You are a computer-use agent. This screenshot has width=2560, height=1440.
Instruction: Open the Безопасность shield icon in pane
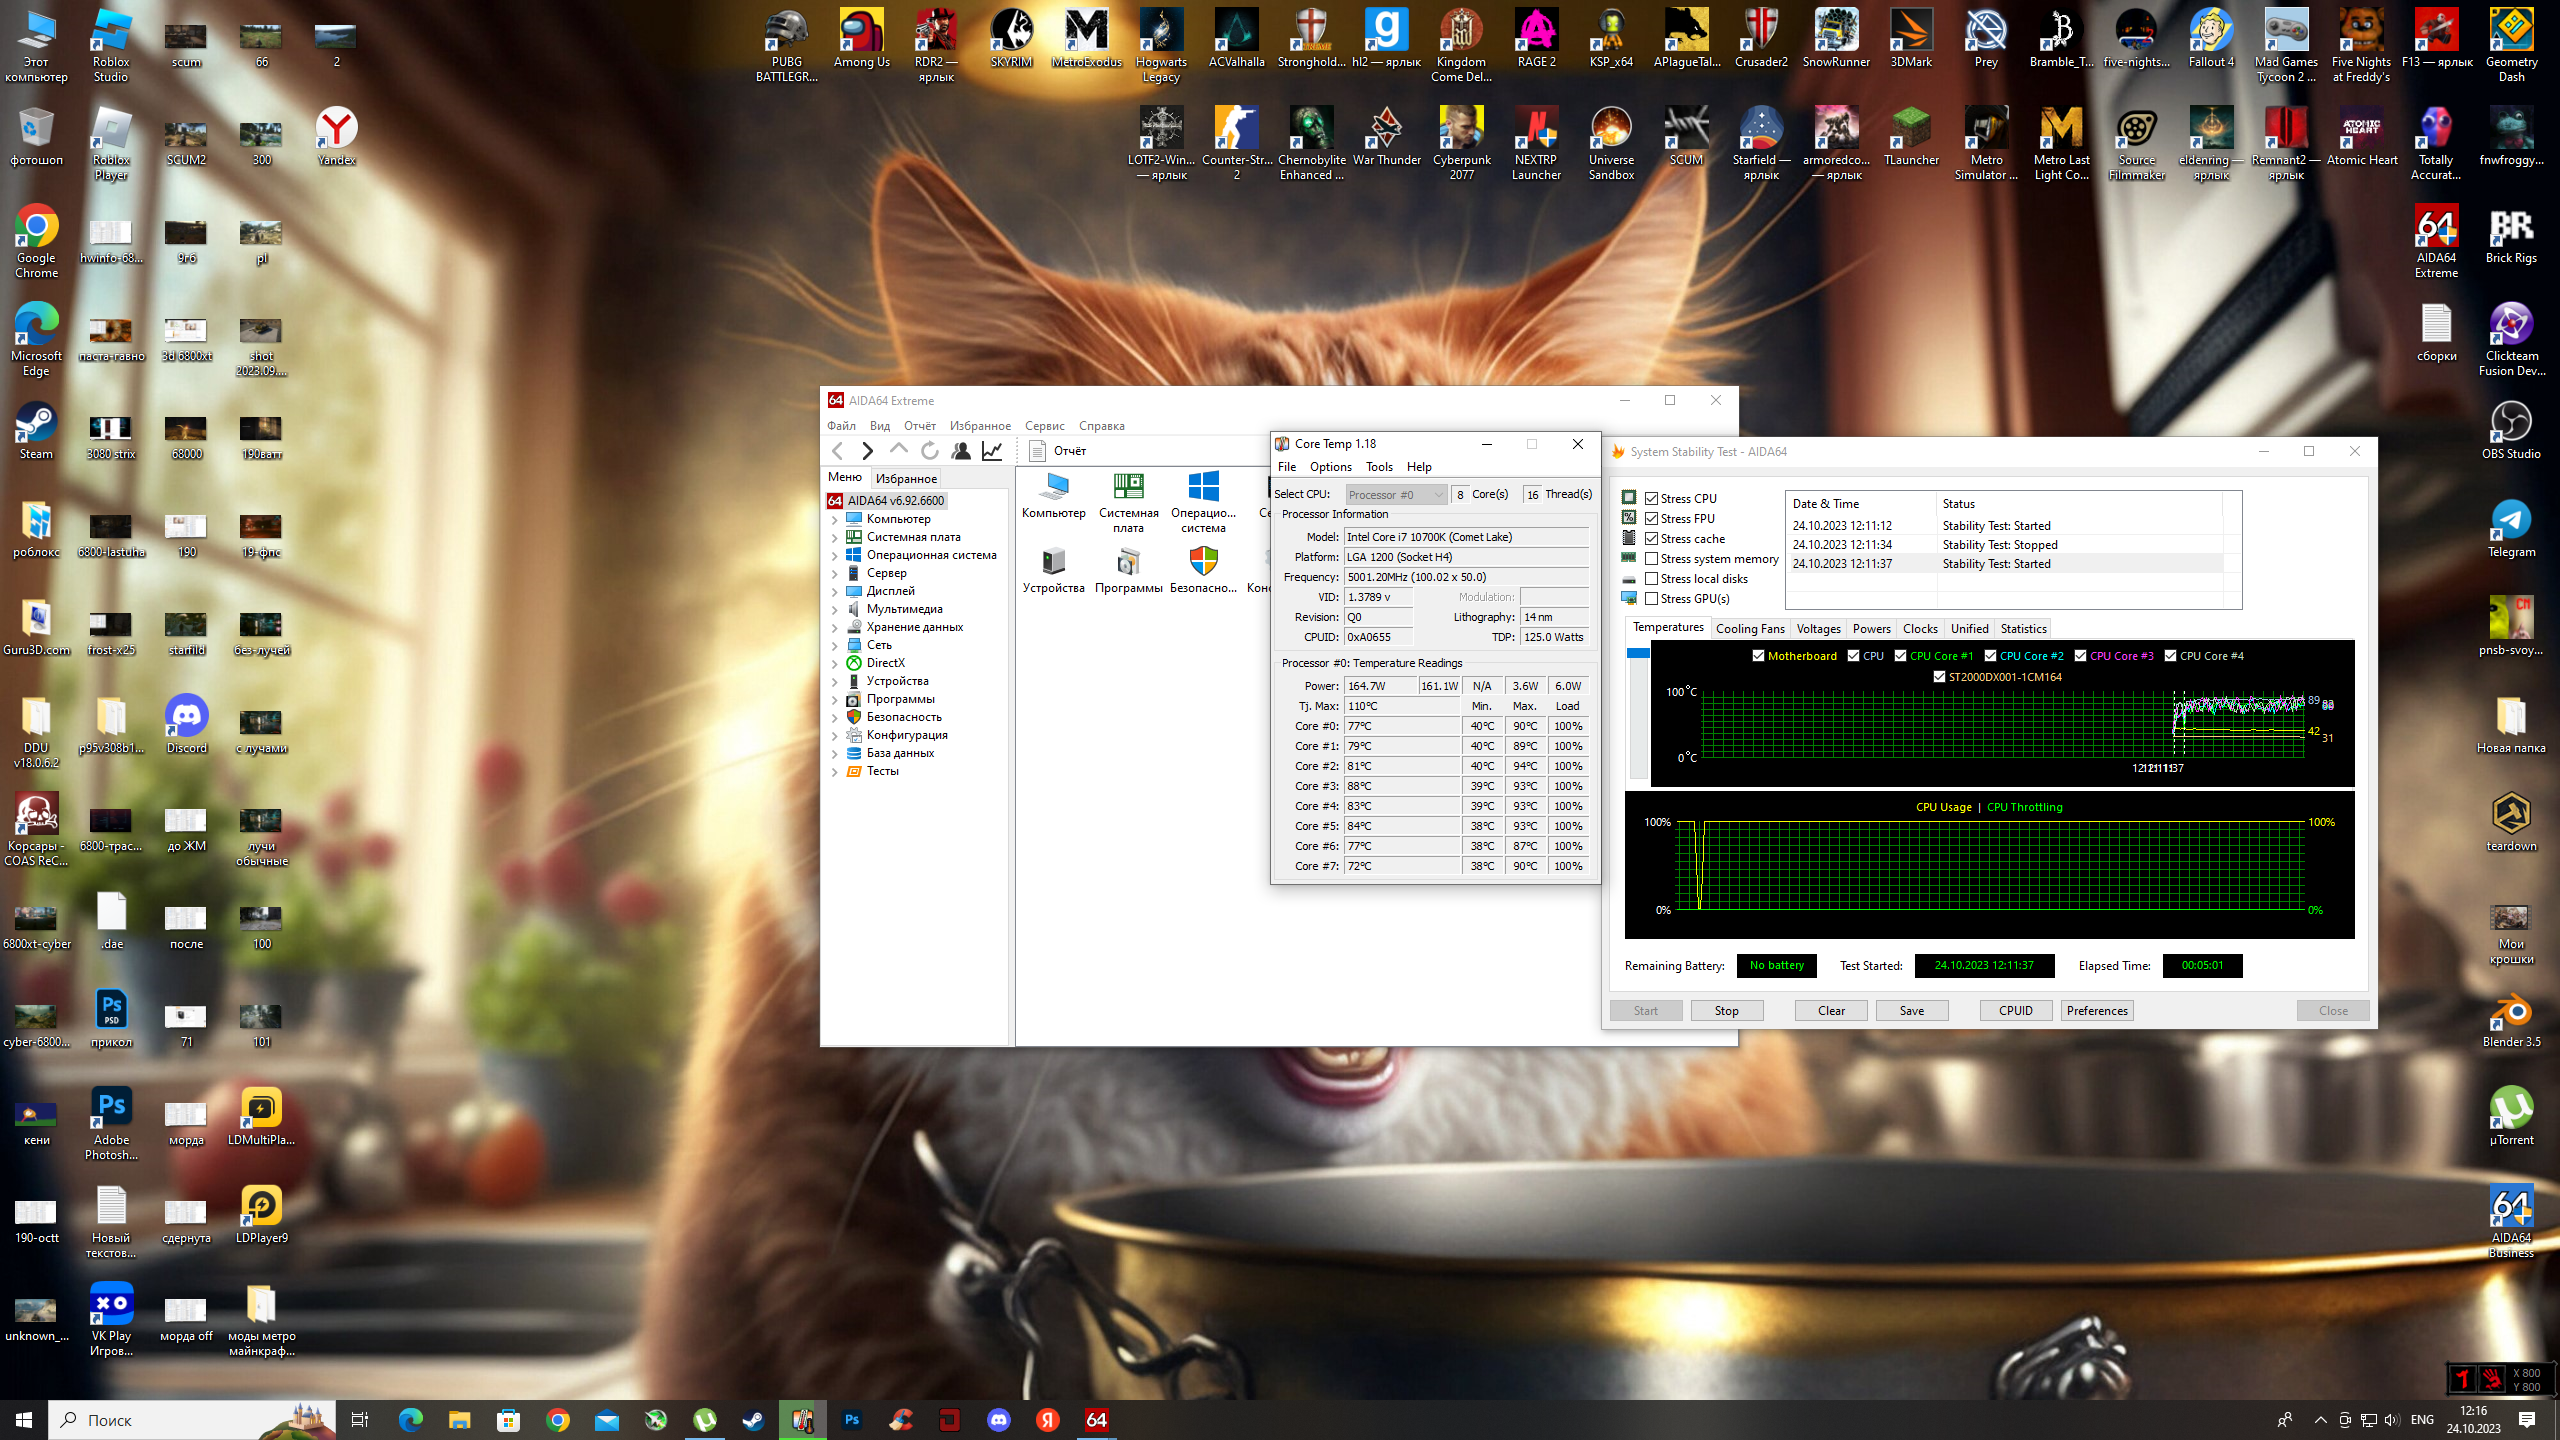tap(1203, 562)
